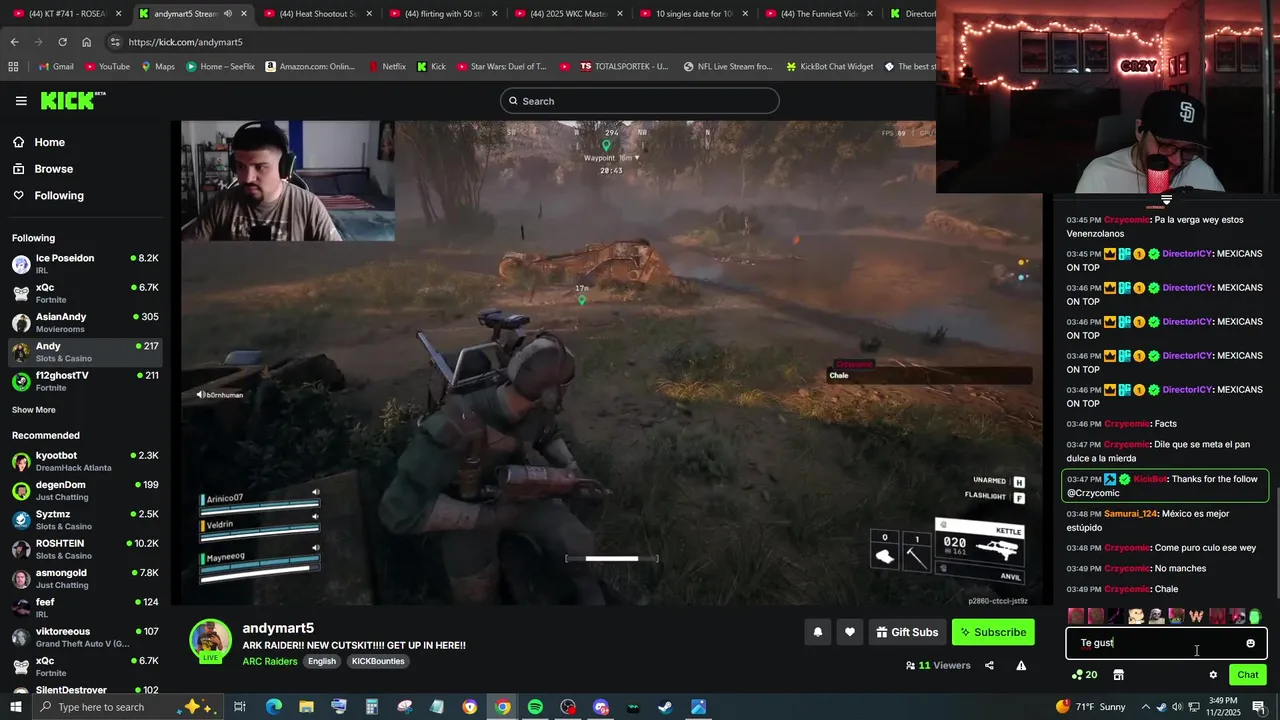Open channel points balance showing 20
The height and width of the screenshot is (720, 1280).
[x=1084, y=675]
